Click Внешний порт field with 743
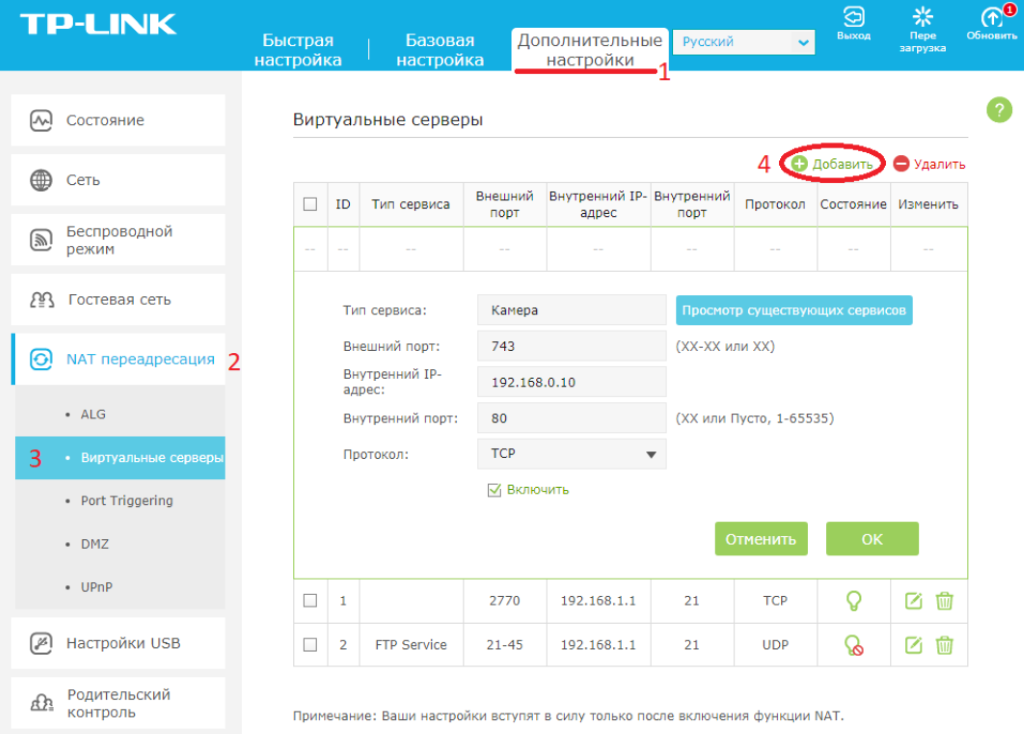 [x=571, y=346]
